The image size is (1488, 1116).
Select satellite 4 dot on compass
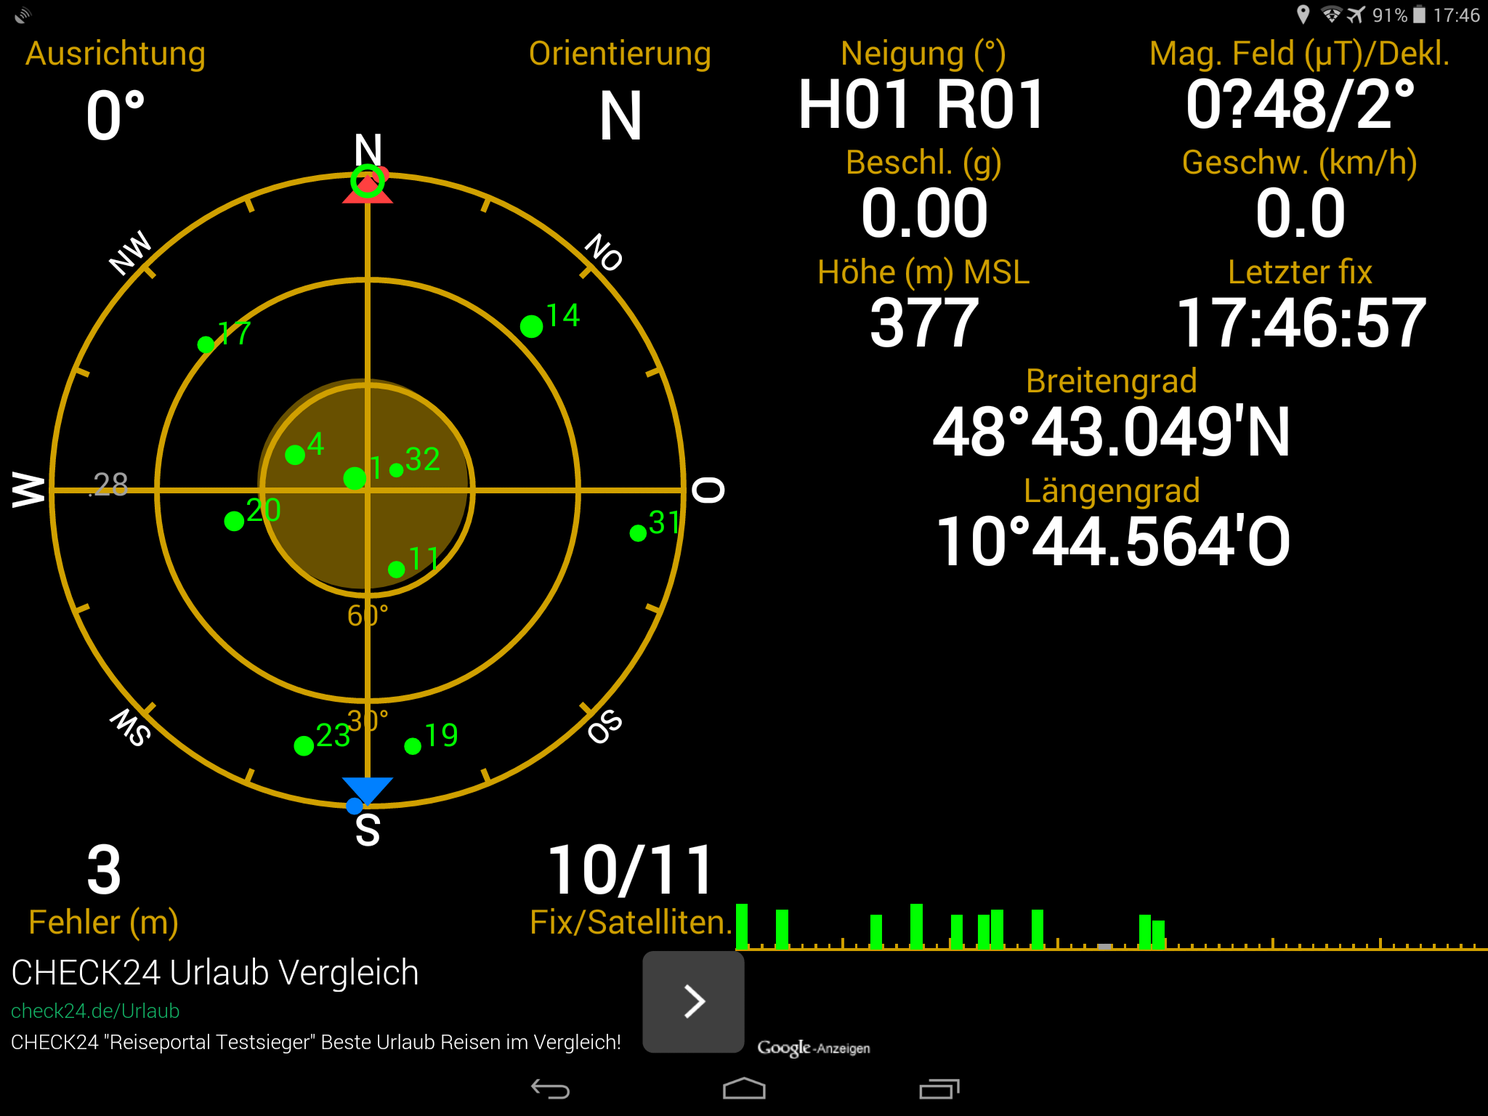(295, 455)
